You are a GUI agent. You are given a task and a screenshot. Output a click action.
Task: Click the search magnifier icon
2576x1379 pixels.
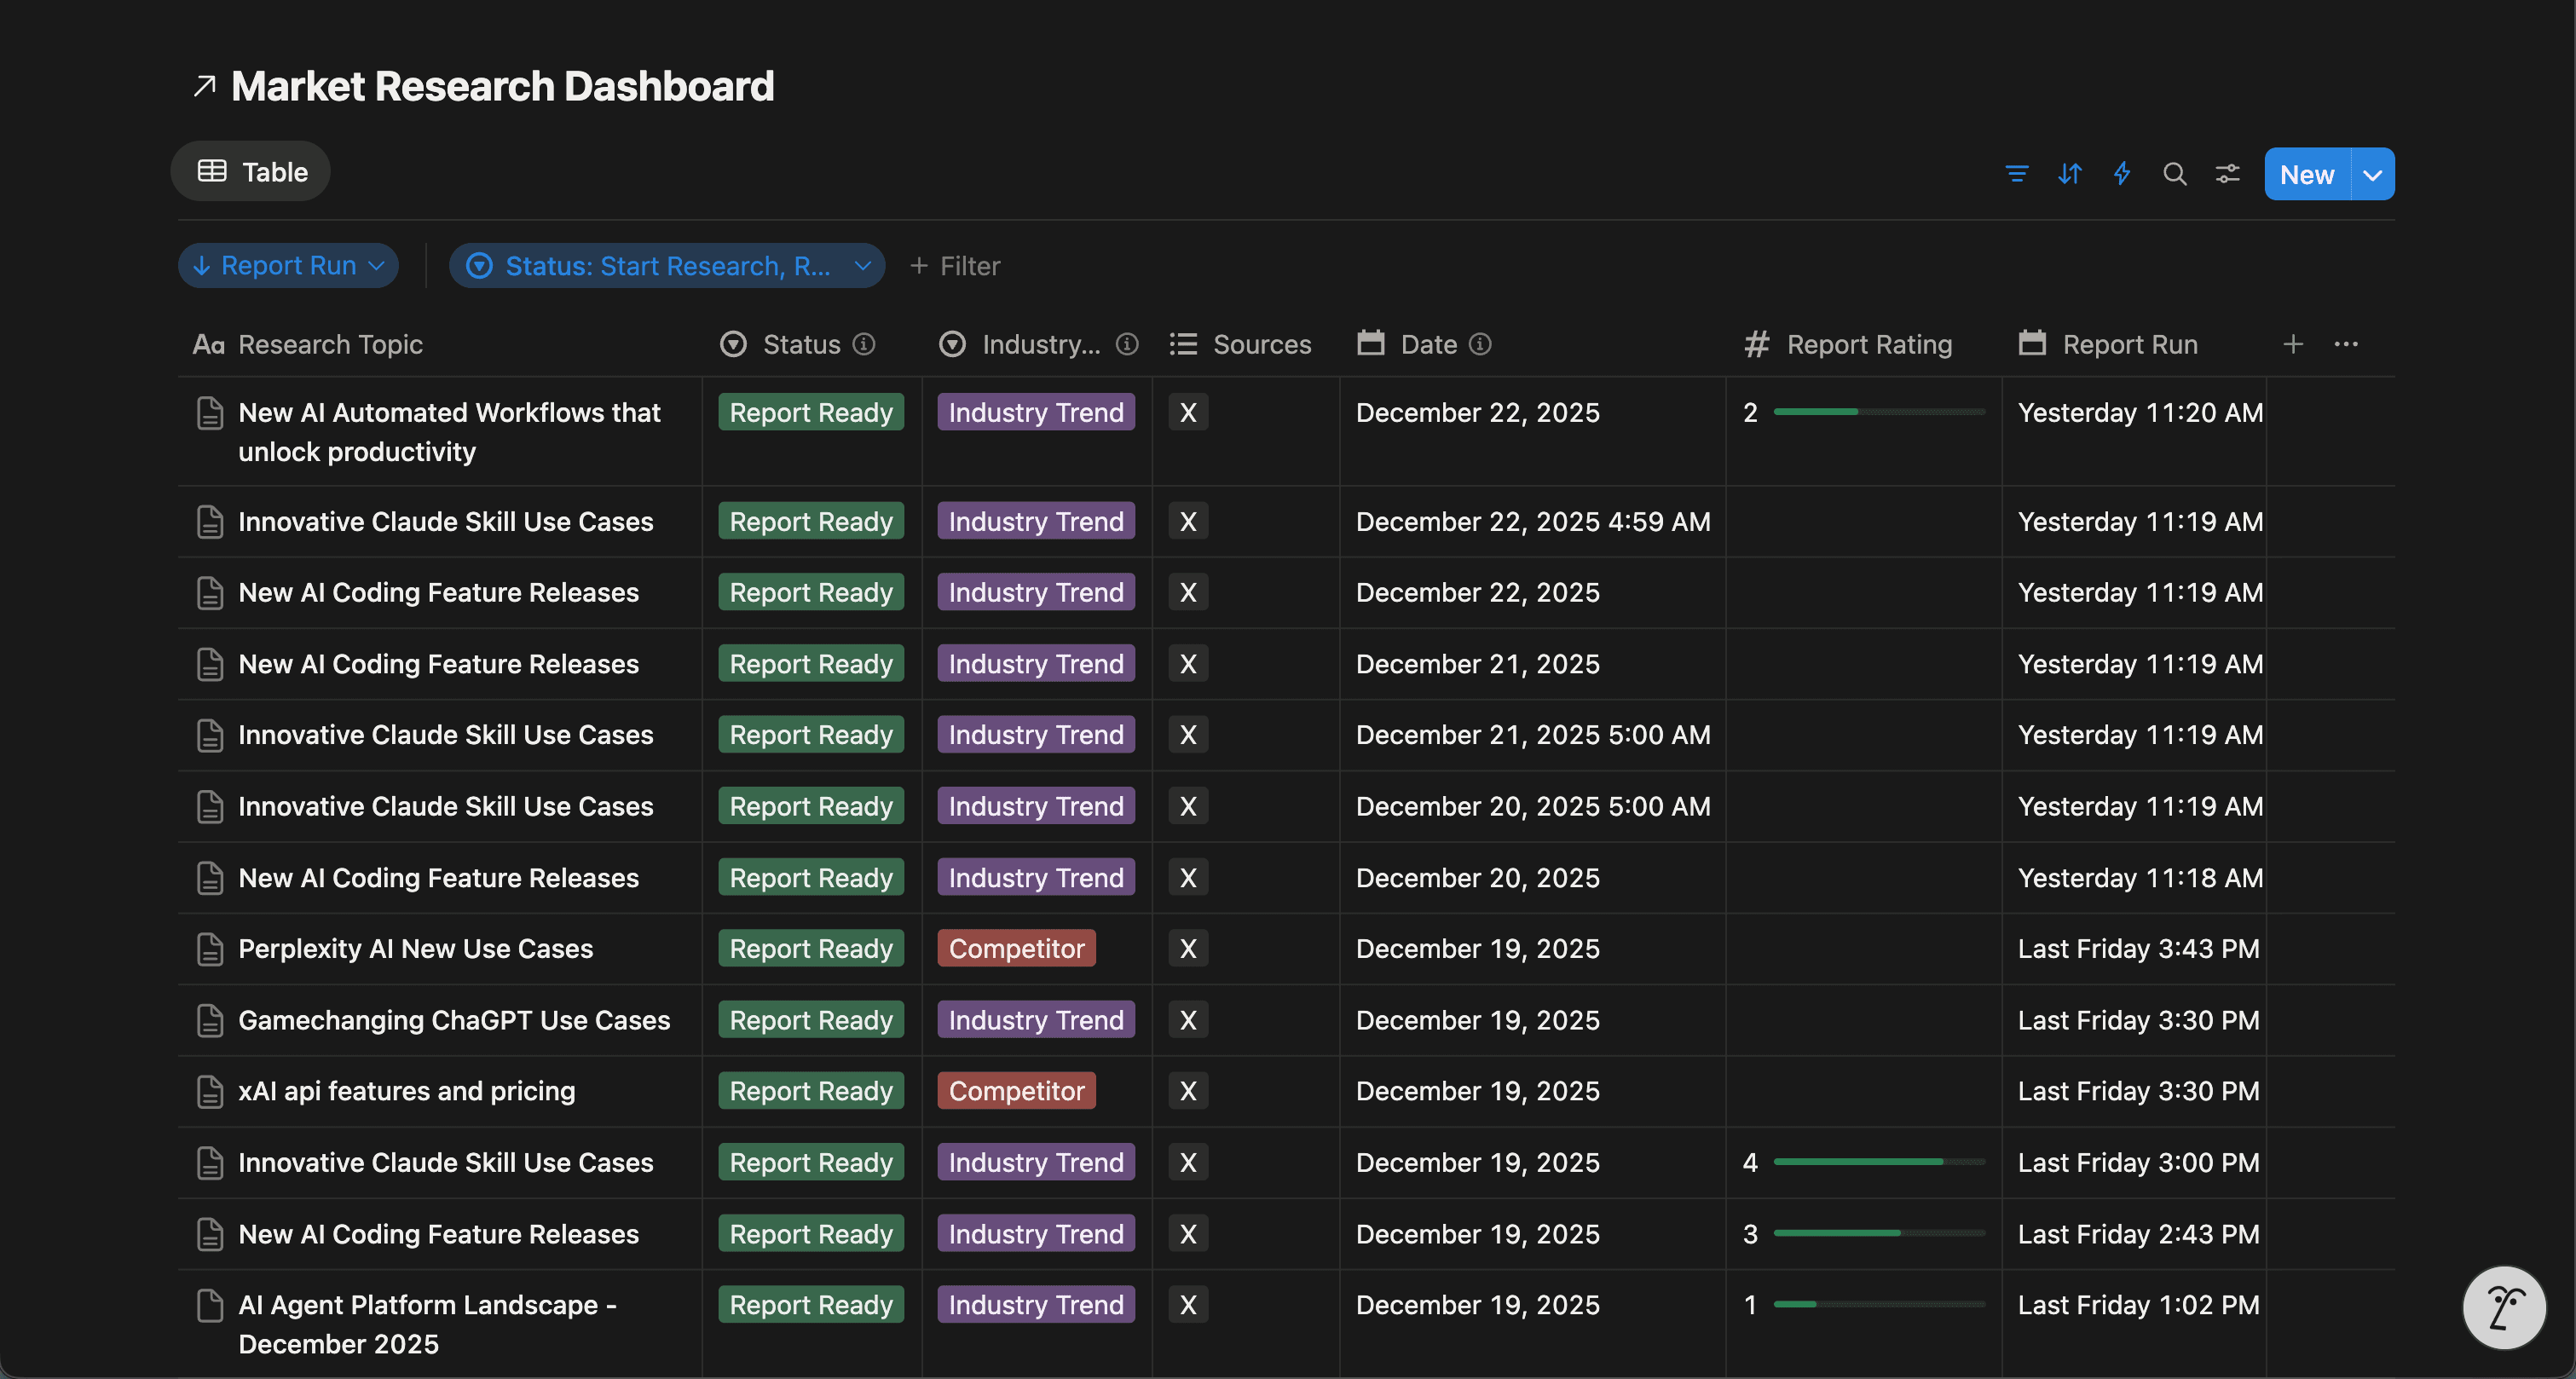2175,173
